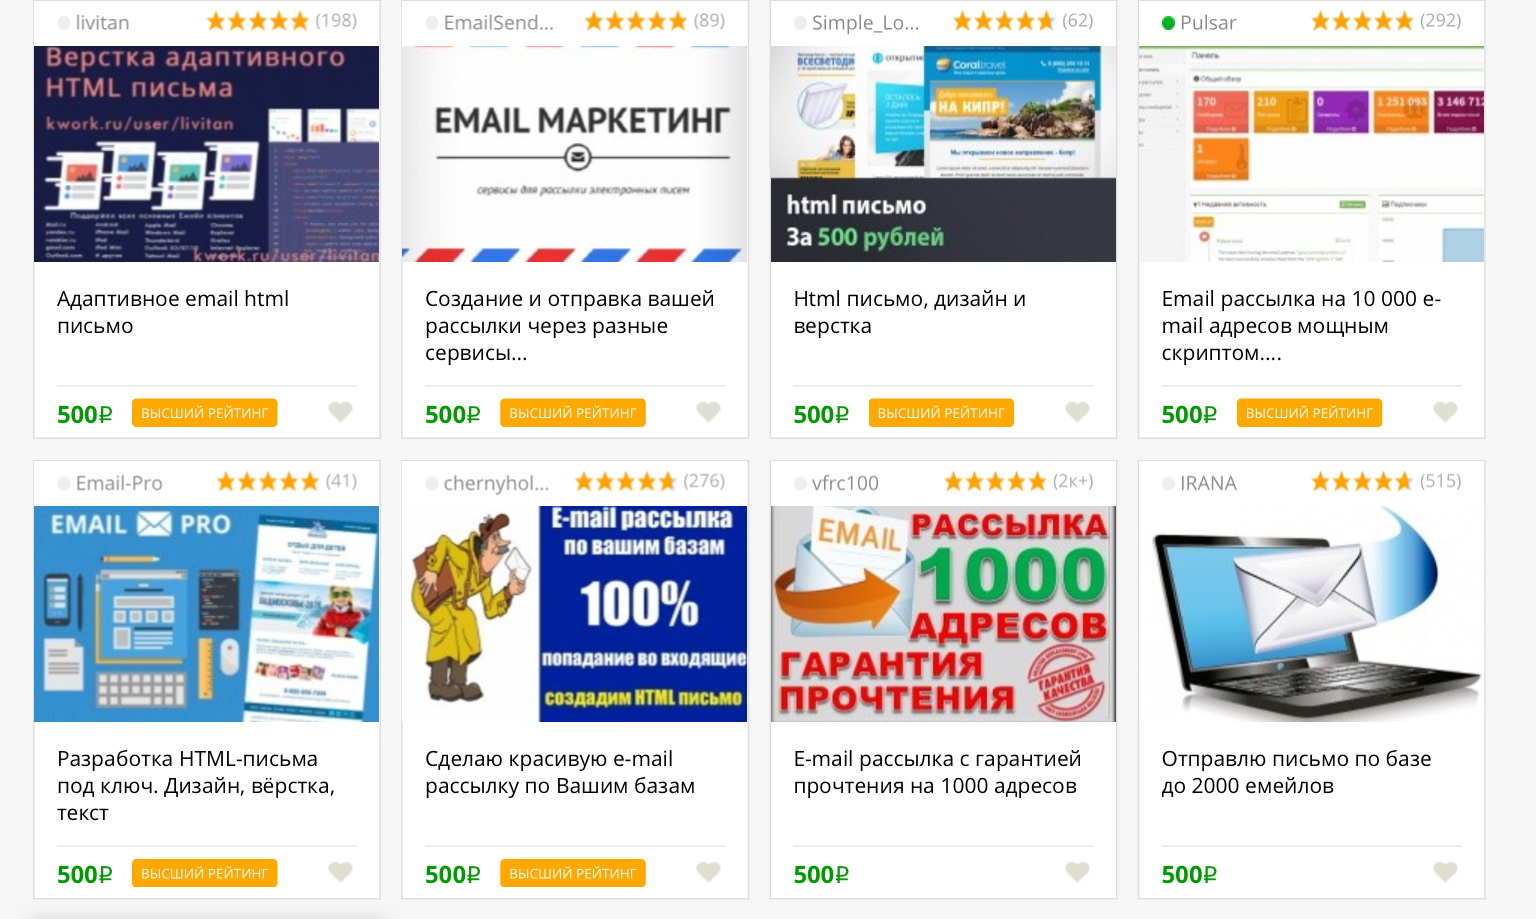This screenshot has height=919, width=1536.
Task: Add vfrc100 1000 адресов gig to favorites
Action: (x=1077, y=872)
